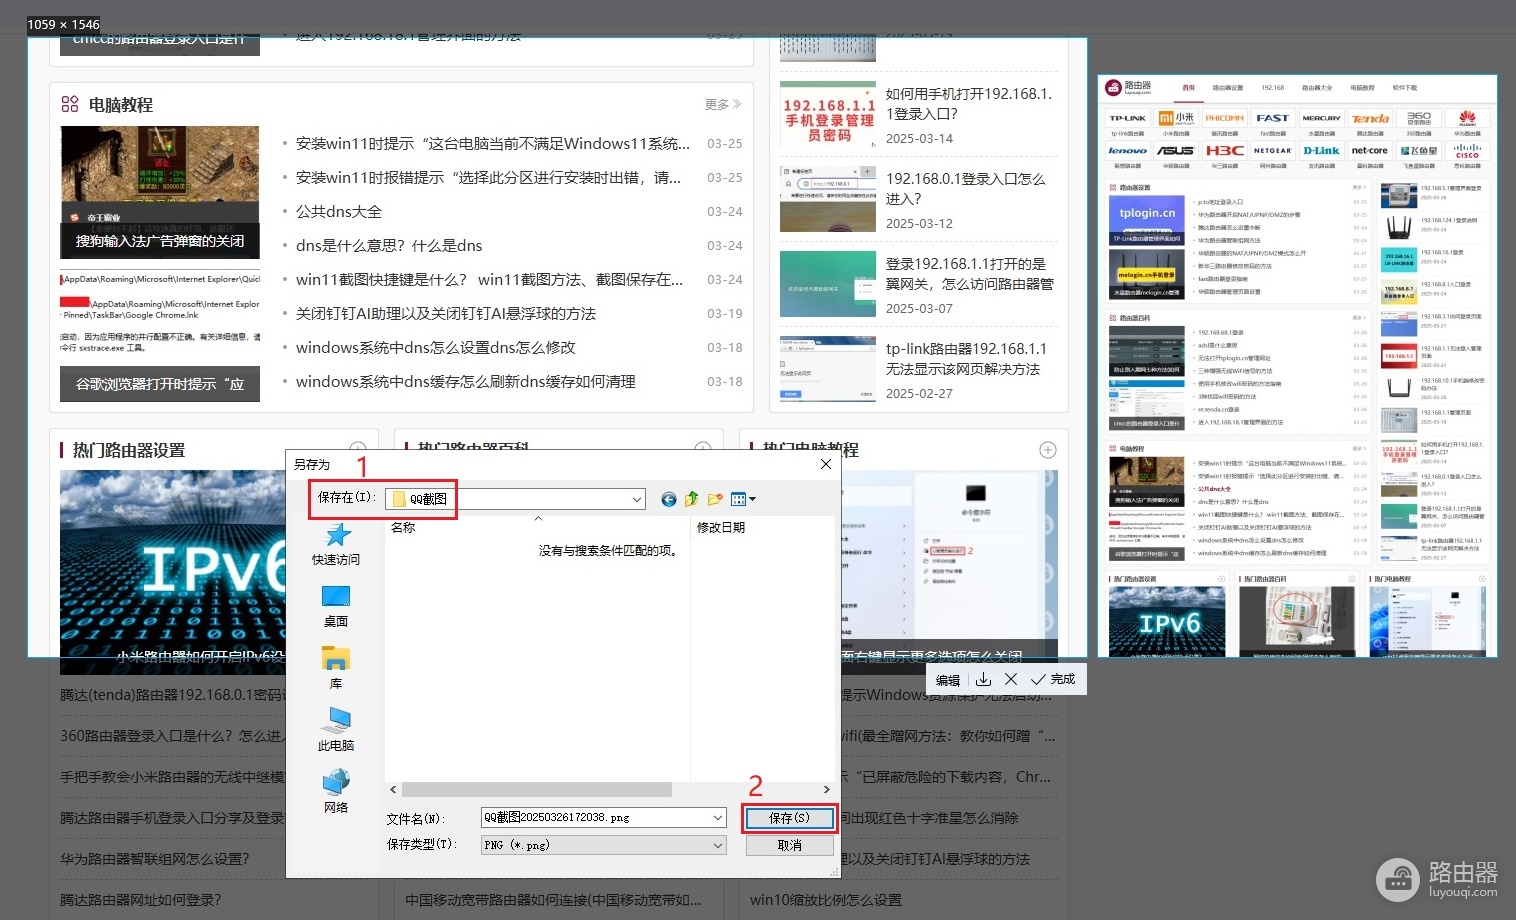Viewport: 1516px width, 920px height.
Task: Click the 保存(S) button
Action: (789, 818)
